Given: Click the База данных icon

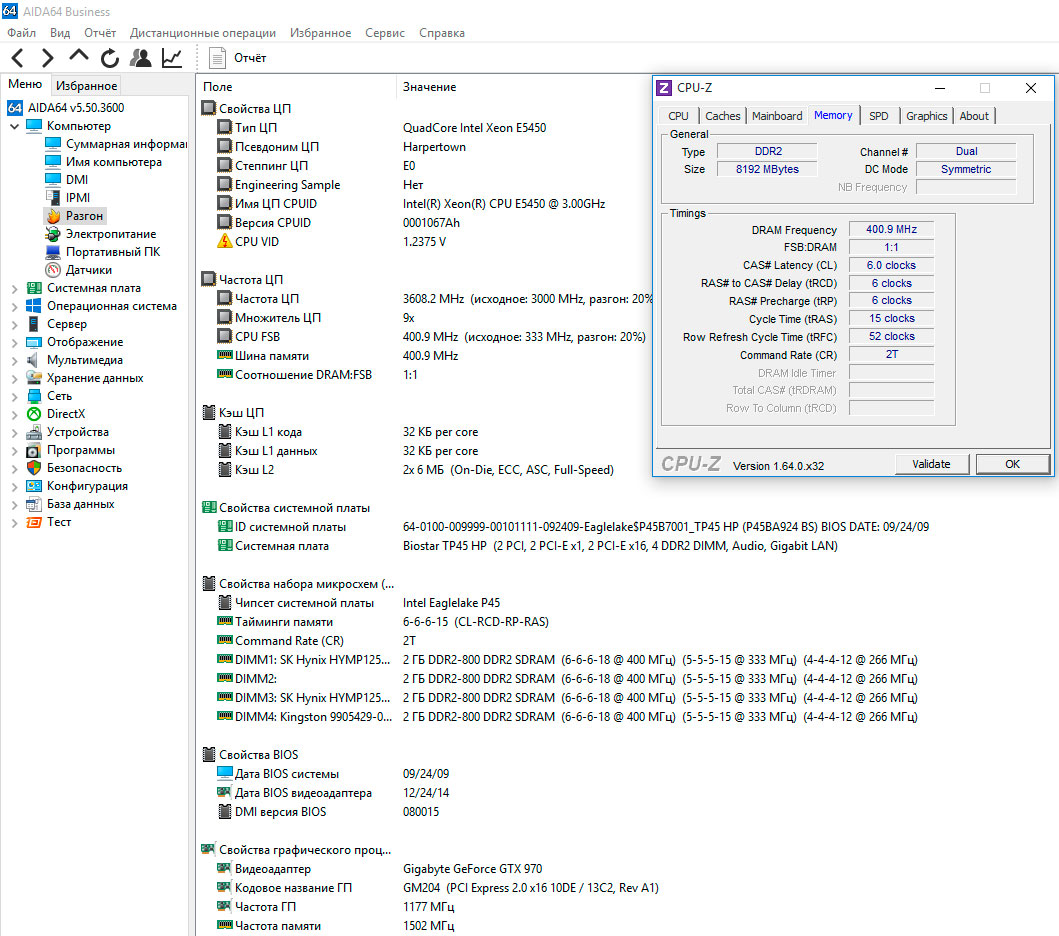Looking at the screenshot, I should click(34, 504).
